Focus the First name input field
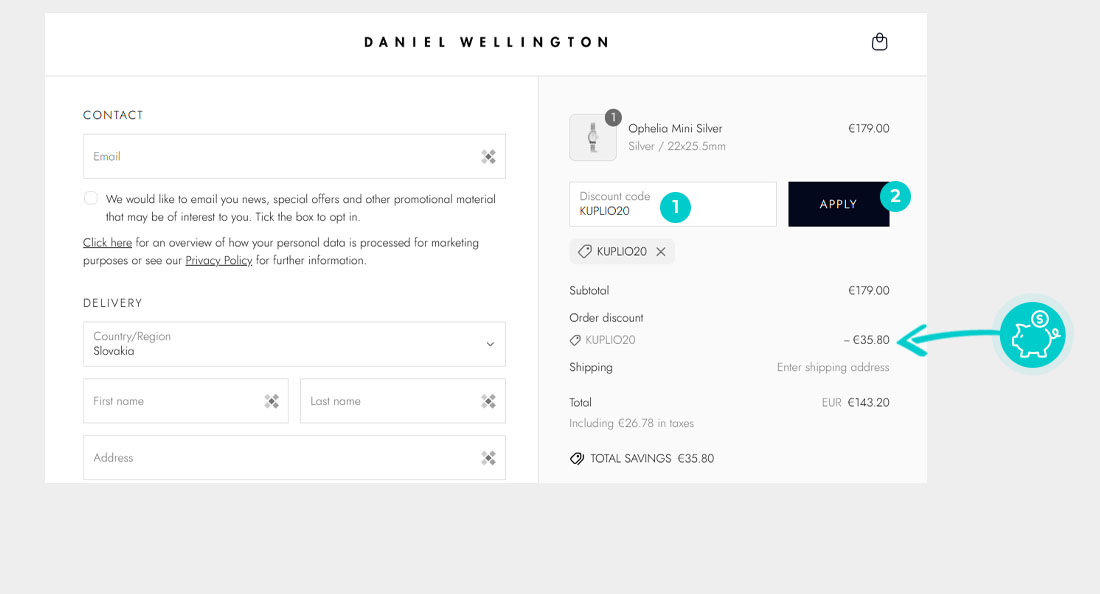Viewport: 1100px width, 594px height. pos(186,401)
